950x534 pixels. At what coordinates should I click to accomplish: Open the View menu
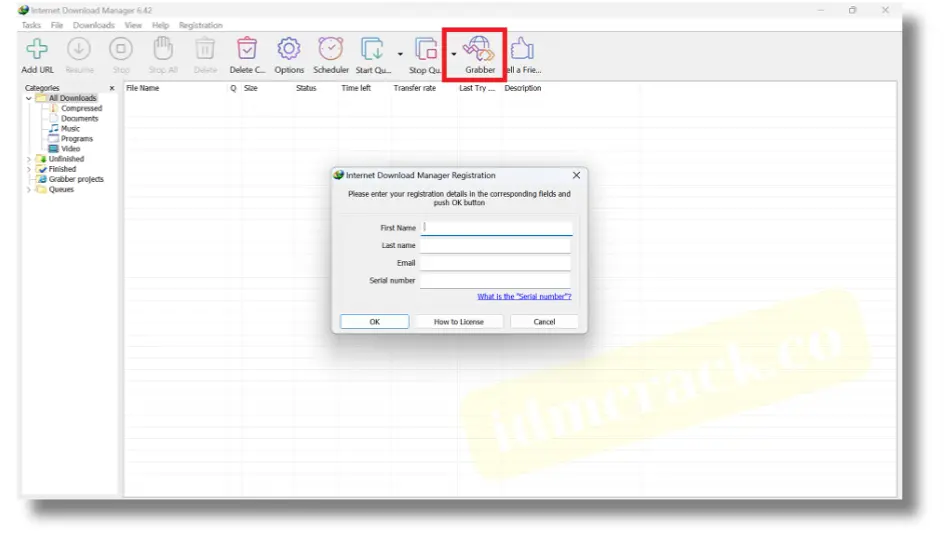tap(133, 25)
